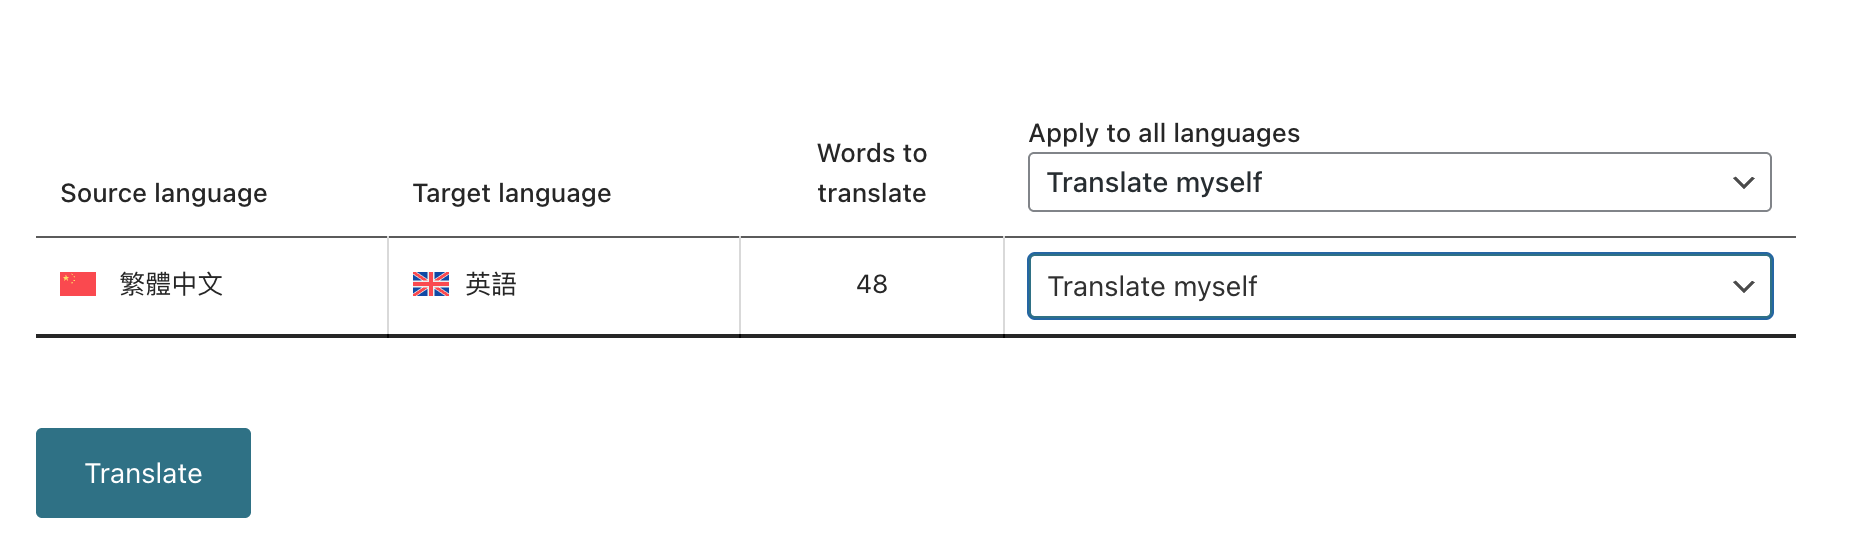Click the Source language column header
This screenshot has width=1854, height=558.
pyautogui.click(x=164, y=193)
